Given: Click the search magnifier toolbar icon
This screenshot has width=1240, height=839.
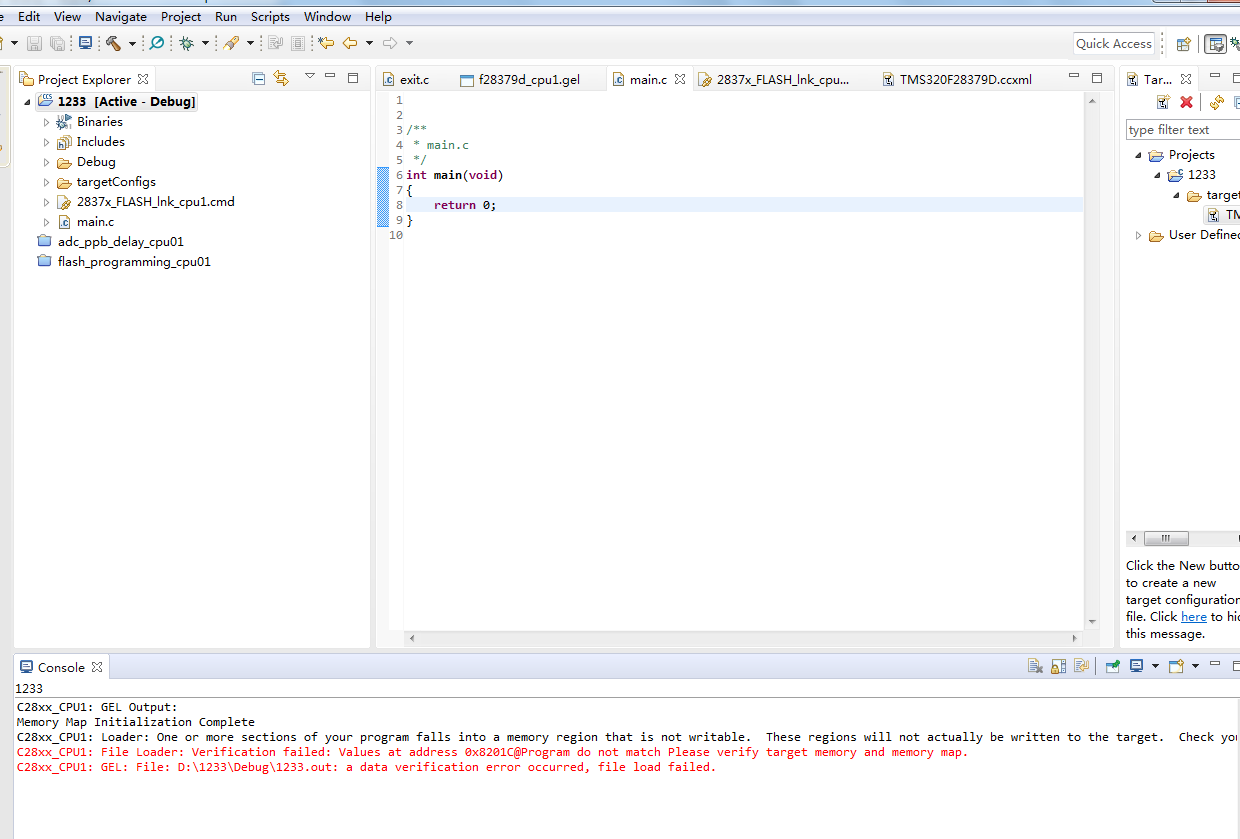Looking at the screenshot, I should [157, 43].
